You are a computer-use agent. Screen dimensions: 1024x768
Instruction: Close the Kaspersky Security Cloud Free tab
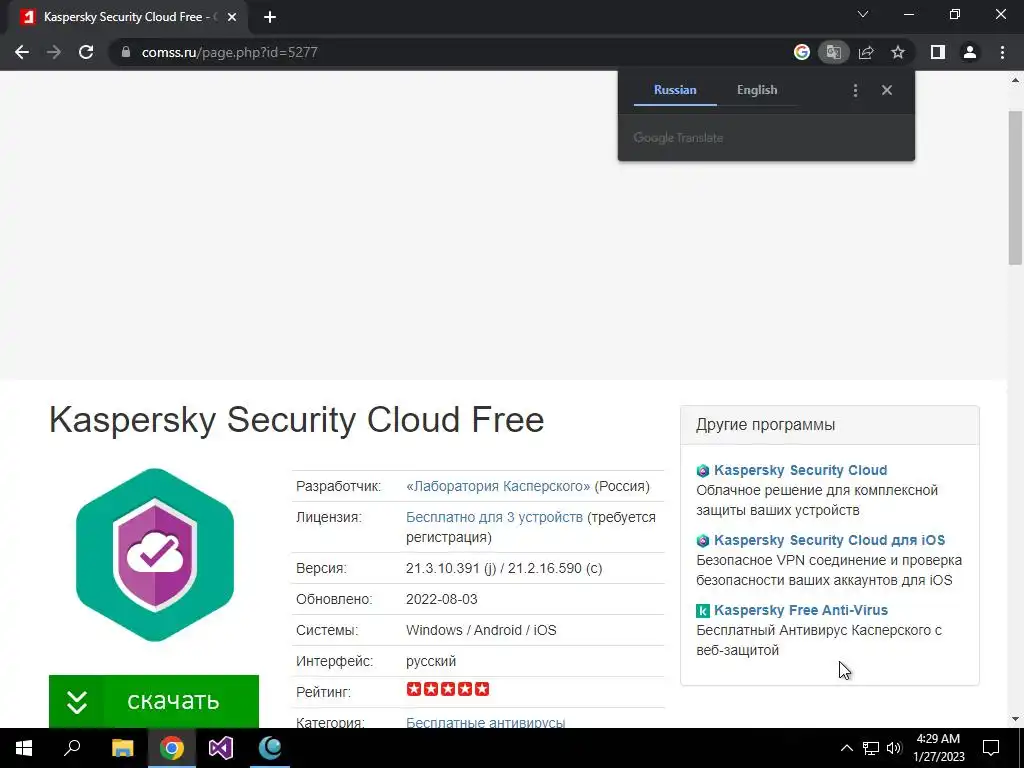pos(231,18)
